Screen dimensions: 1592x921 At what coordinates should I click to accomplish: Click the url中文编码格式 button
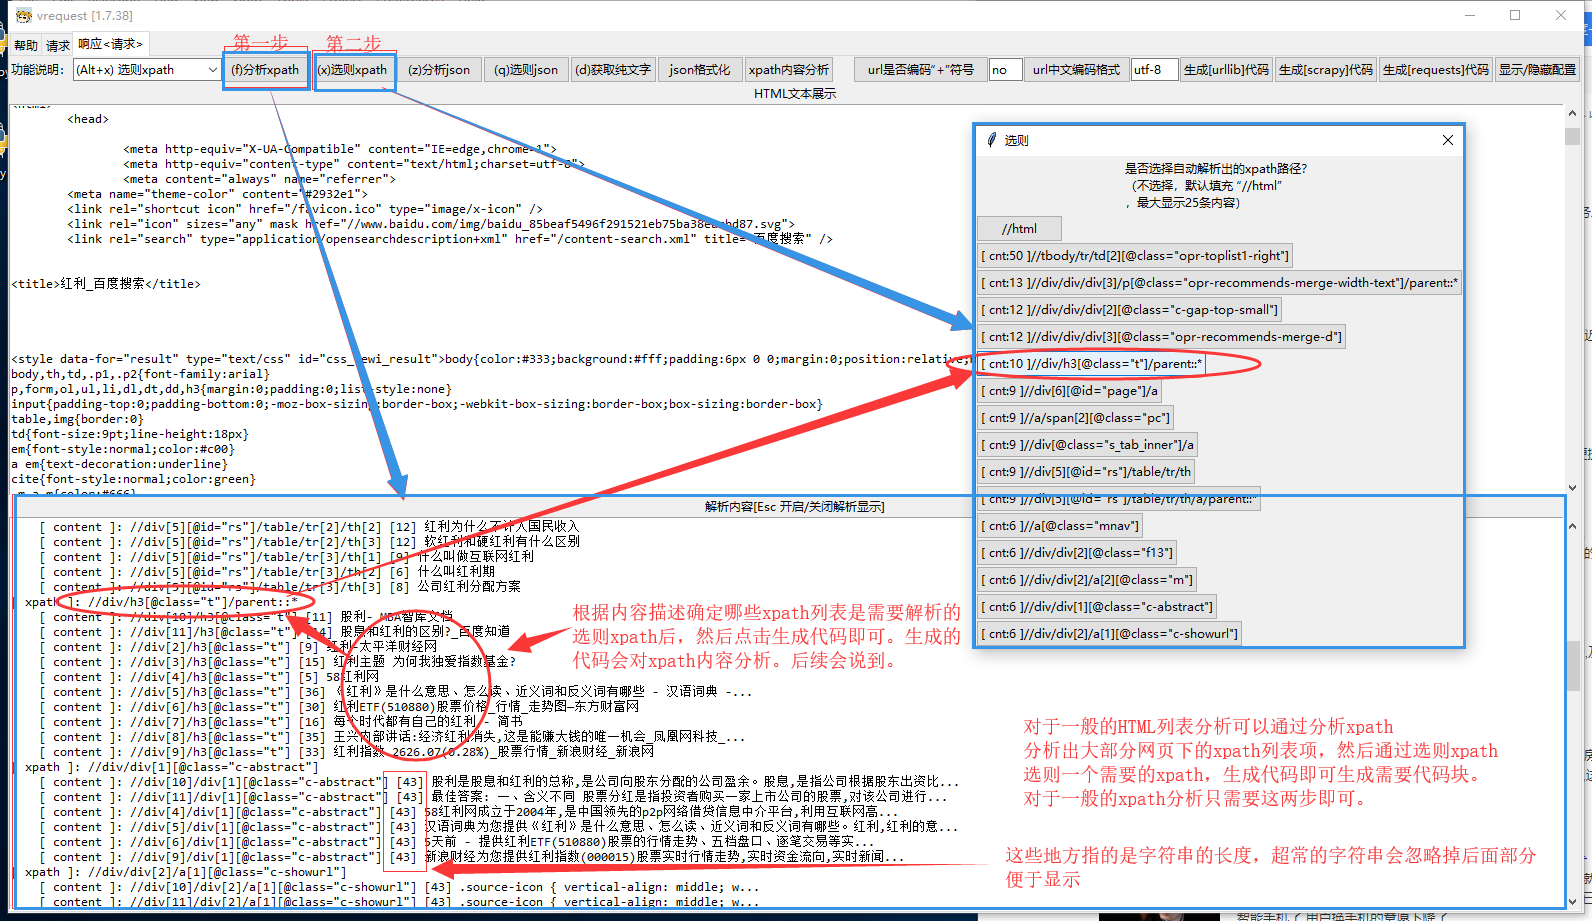coord(1076,70)
